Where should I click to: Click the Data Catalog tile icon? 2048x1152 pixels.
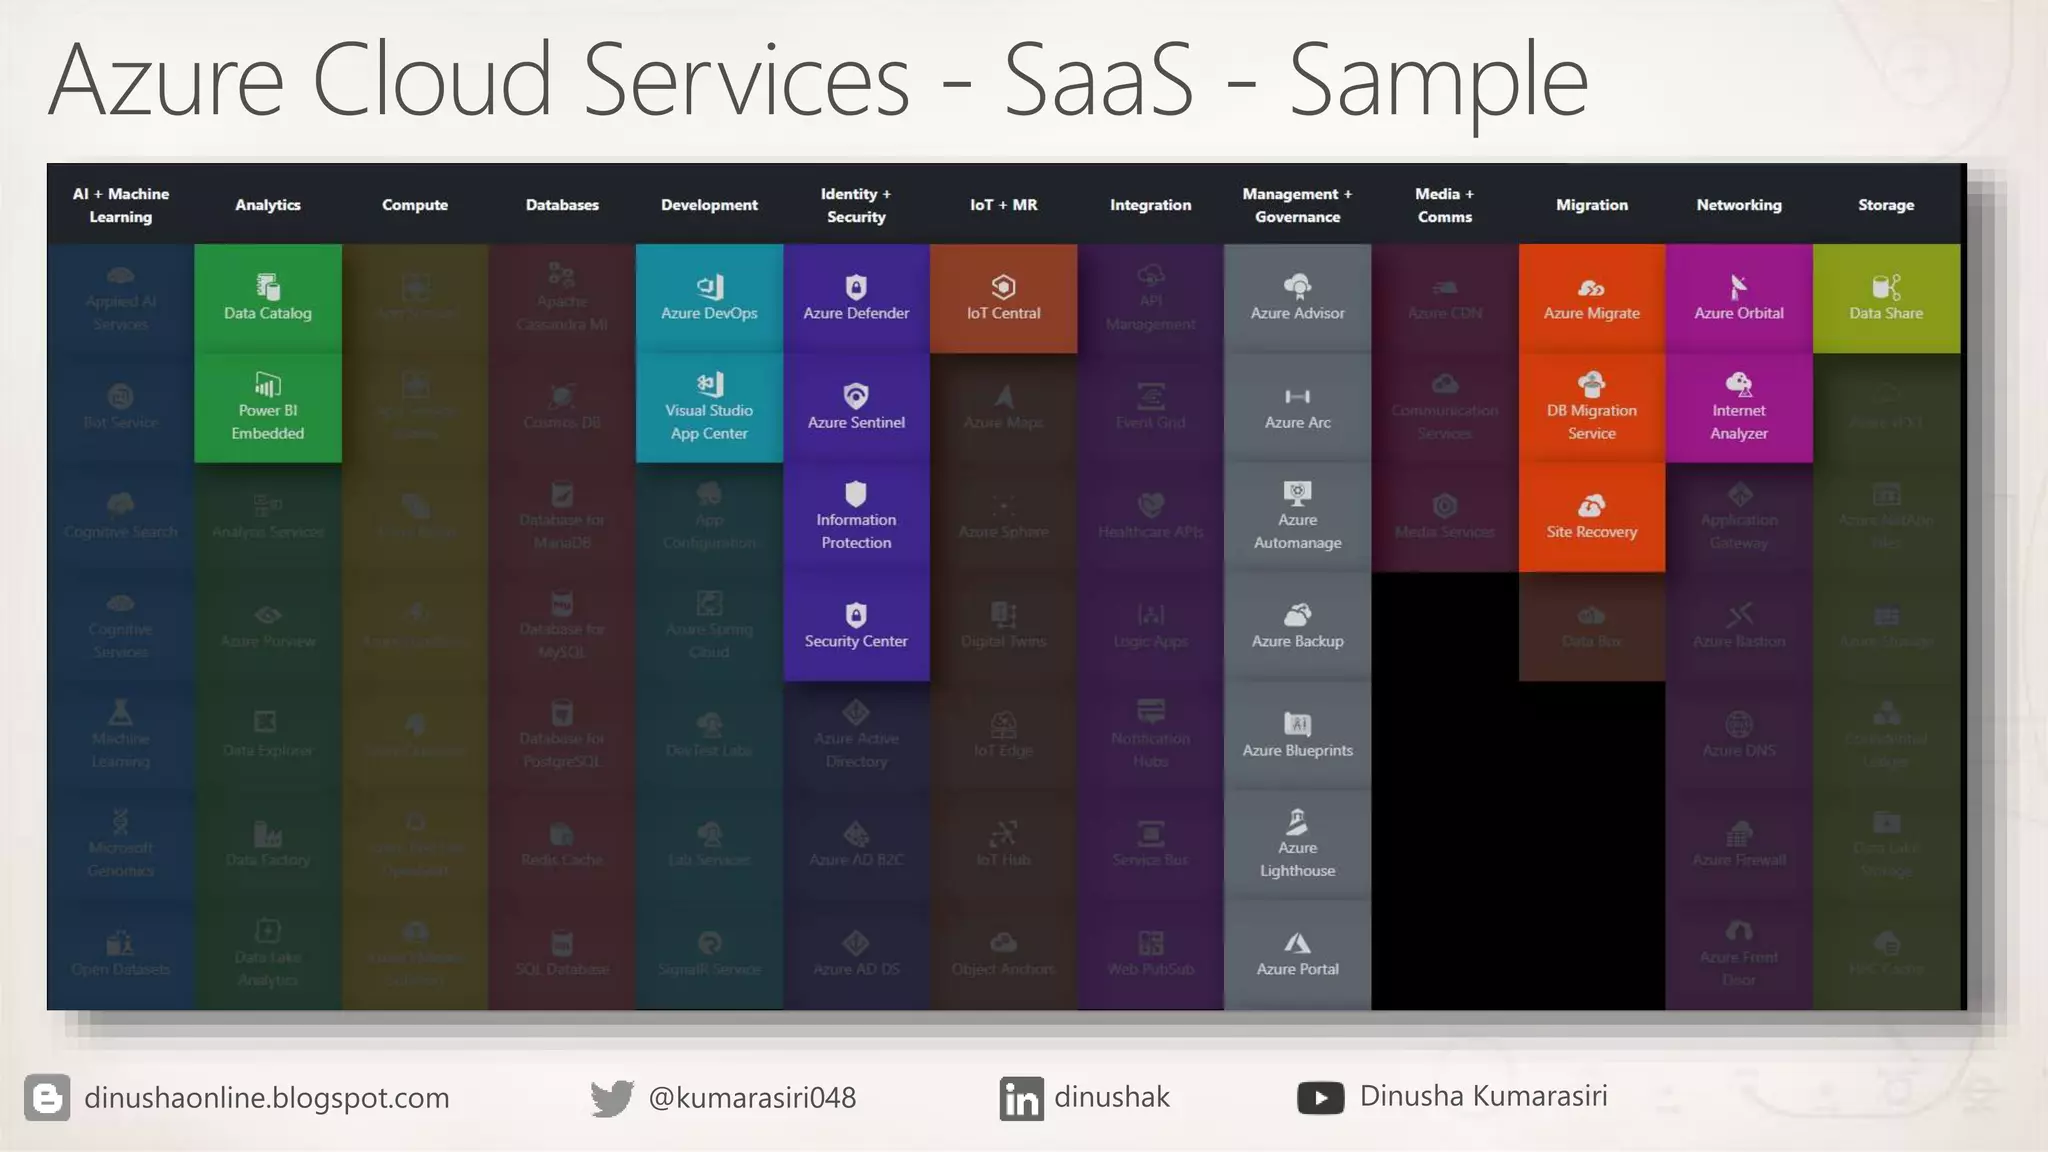tap(268, 287)
